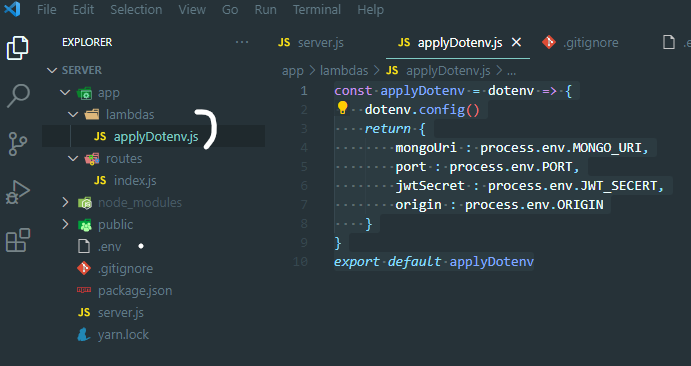This screenshot has width=691, height=366.
Task: Close the applyDotenv.js tab
Action: [x=516, y=42]
